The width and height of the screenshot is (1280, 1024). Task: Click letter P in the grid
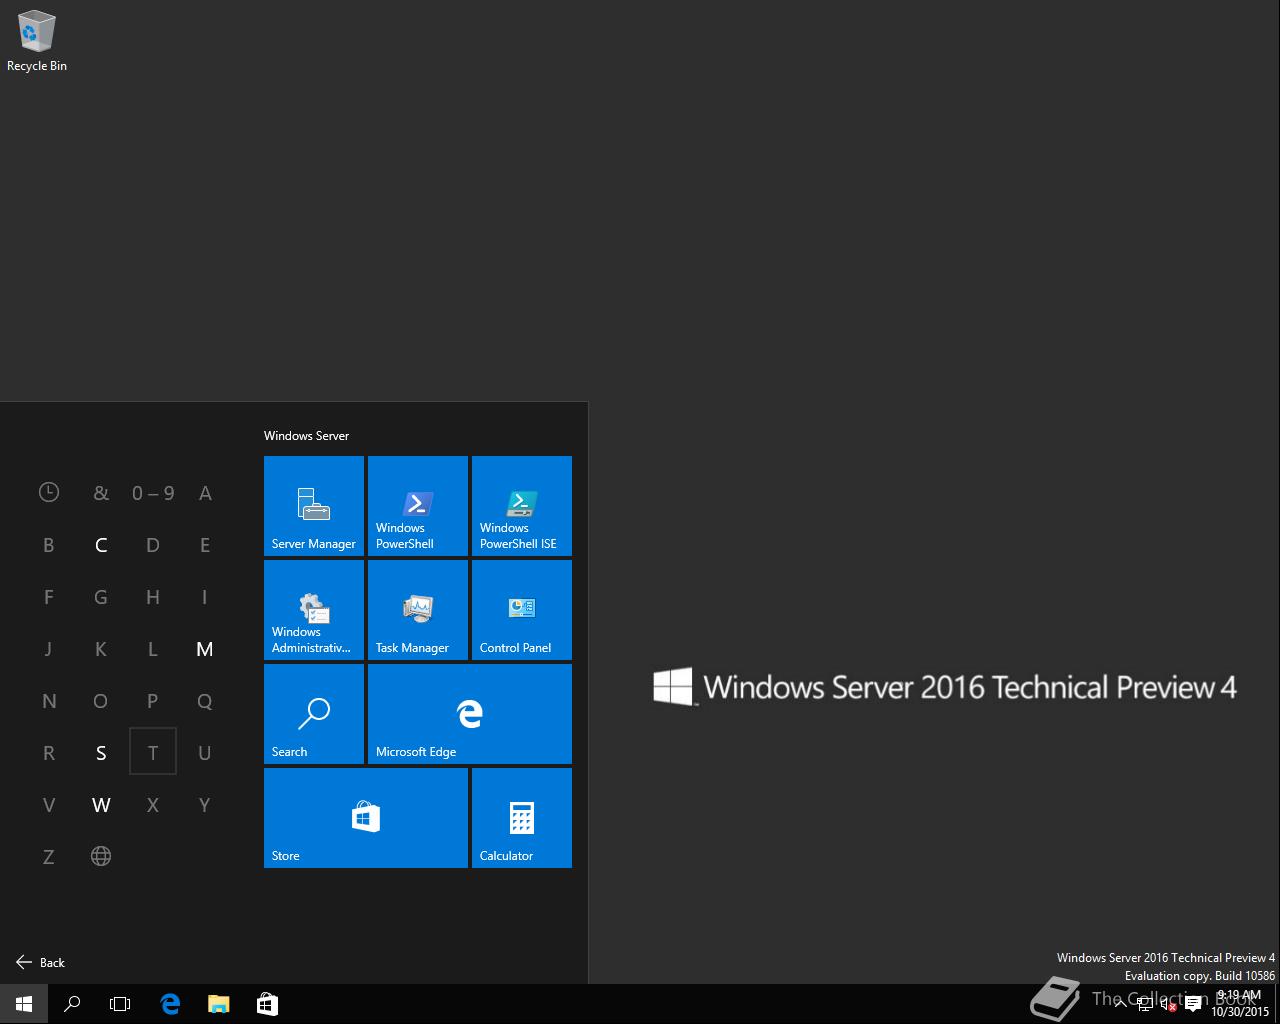coord(153,701)
